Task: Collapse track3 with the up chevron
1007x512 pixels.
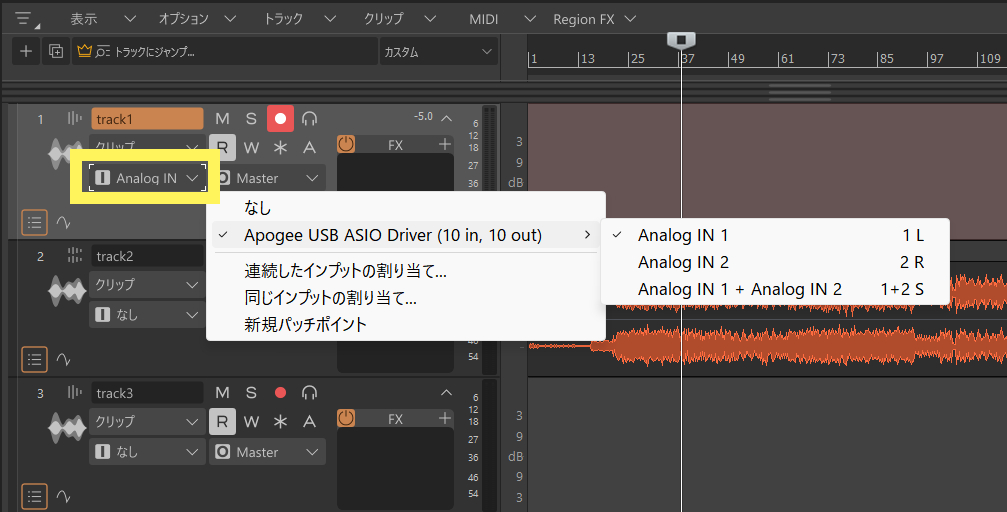Action: pyautogui.click(x=446, y=393)
